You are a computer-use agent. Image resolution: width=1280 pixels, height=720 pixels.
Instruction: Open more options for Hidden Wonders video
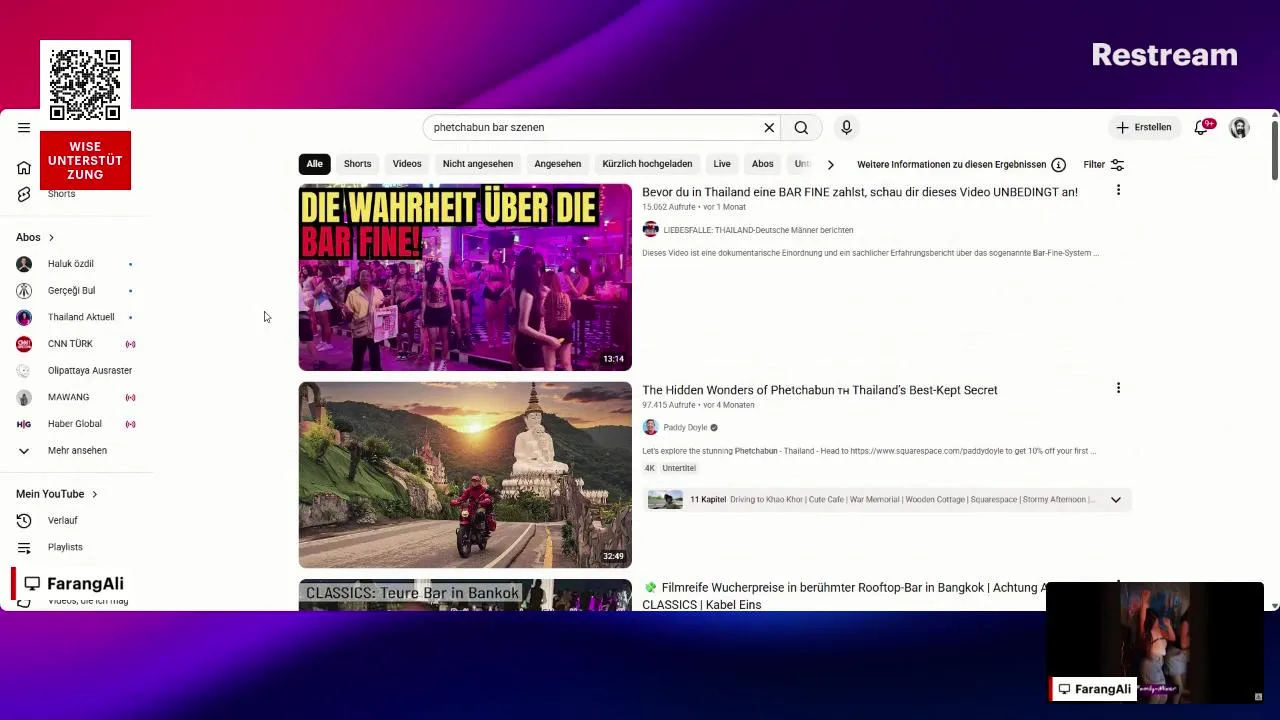click(1118, 388)
